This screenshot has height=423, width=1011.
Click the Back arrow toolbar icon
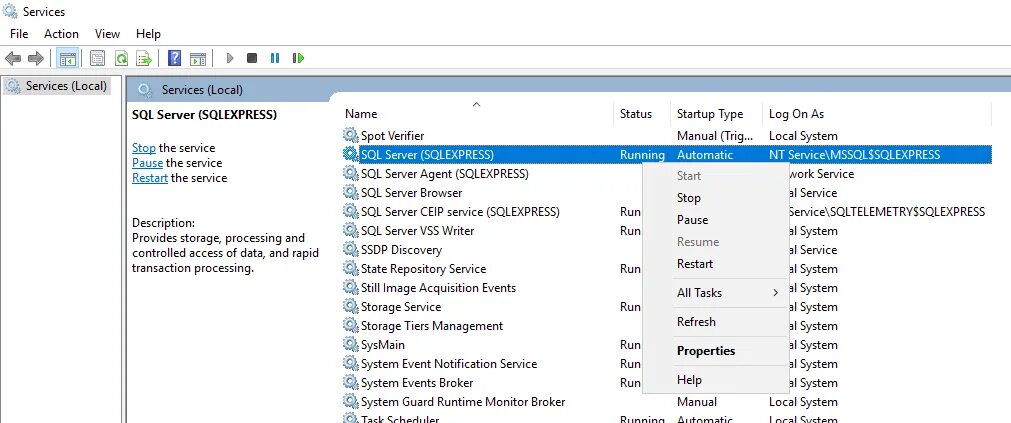point(12,59)
